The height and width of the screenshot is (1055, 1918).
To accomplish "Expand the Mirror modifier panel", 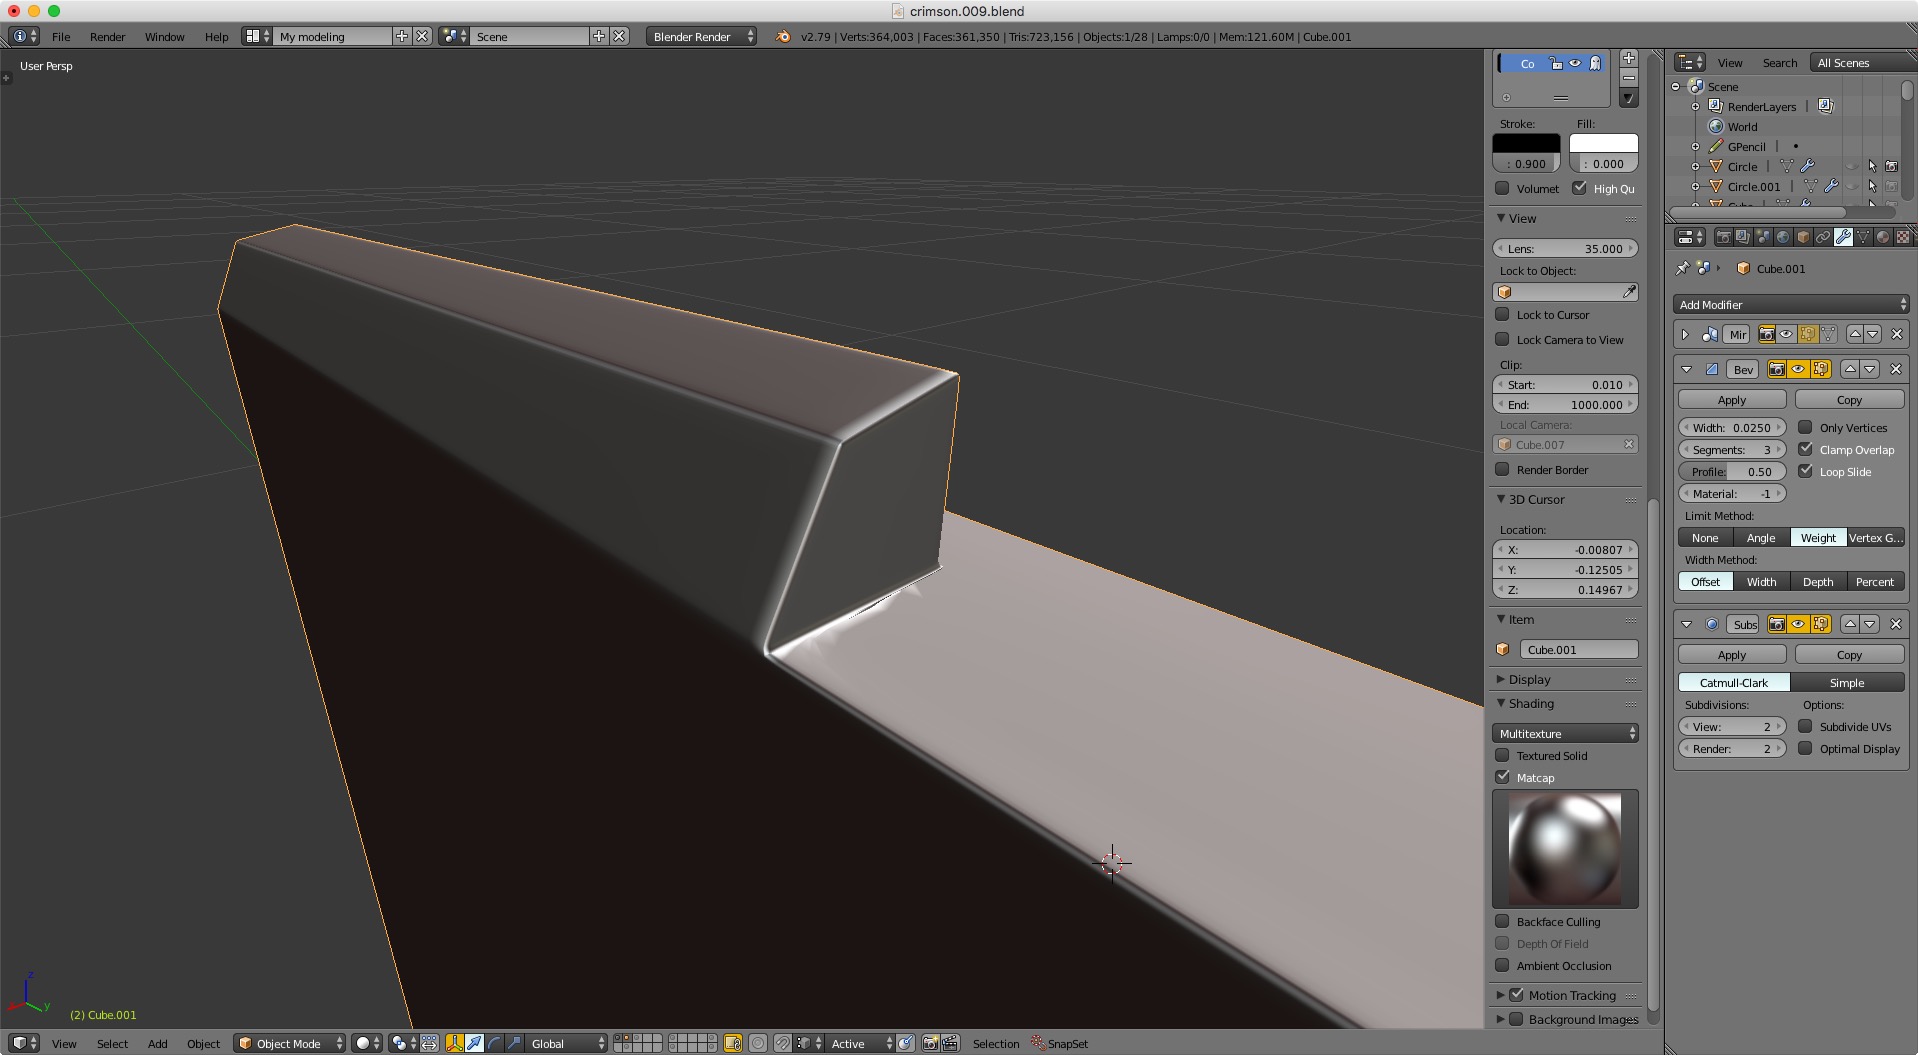I will tap(1686, 334).
